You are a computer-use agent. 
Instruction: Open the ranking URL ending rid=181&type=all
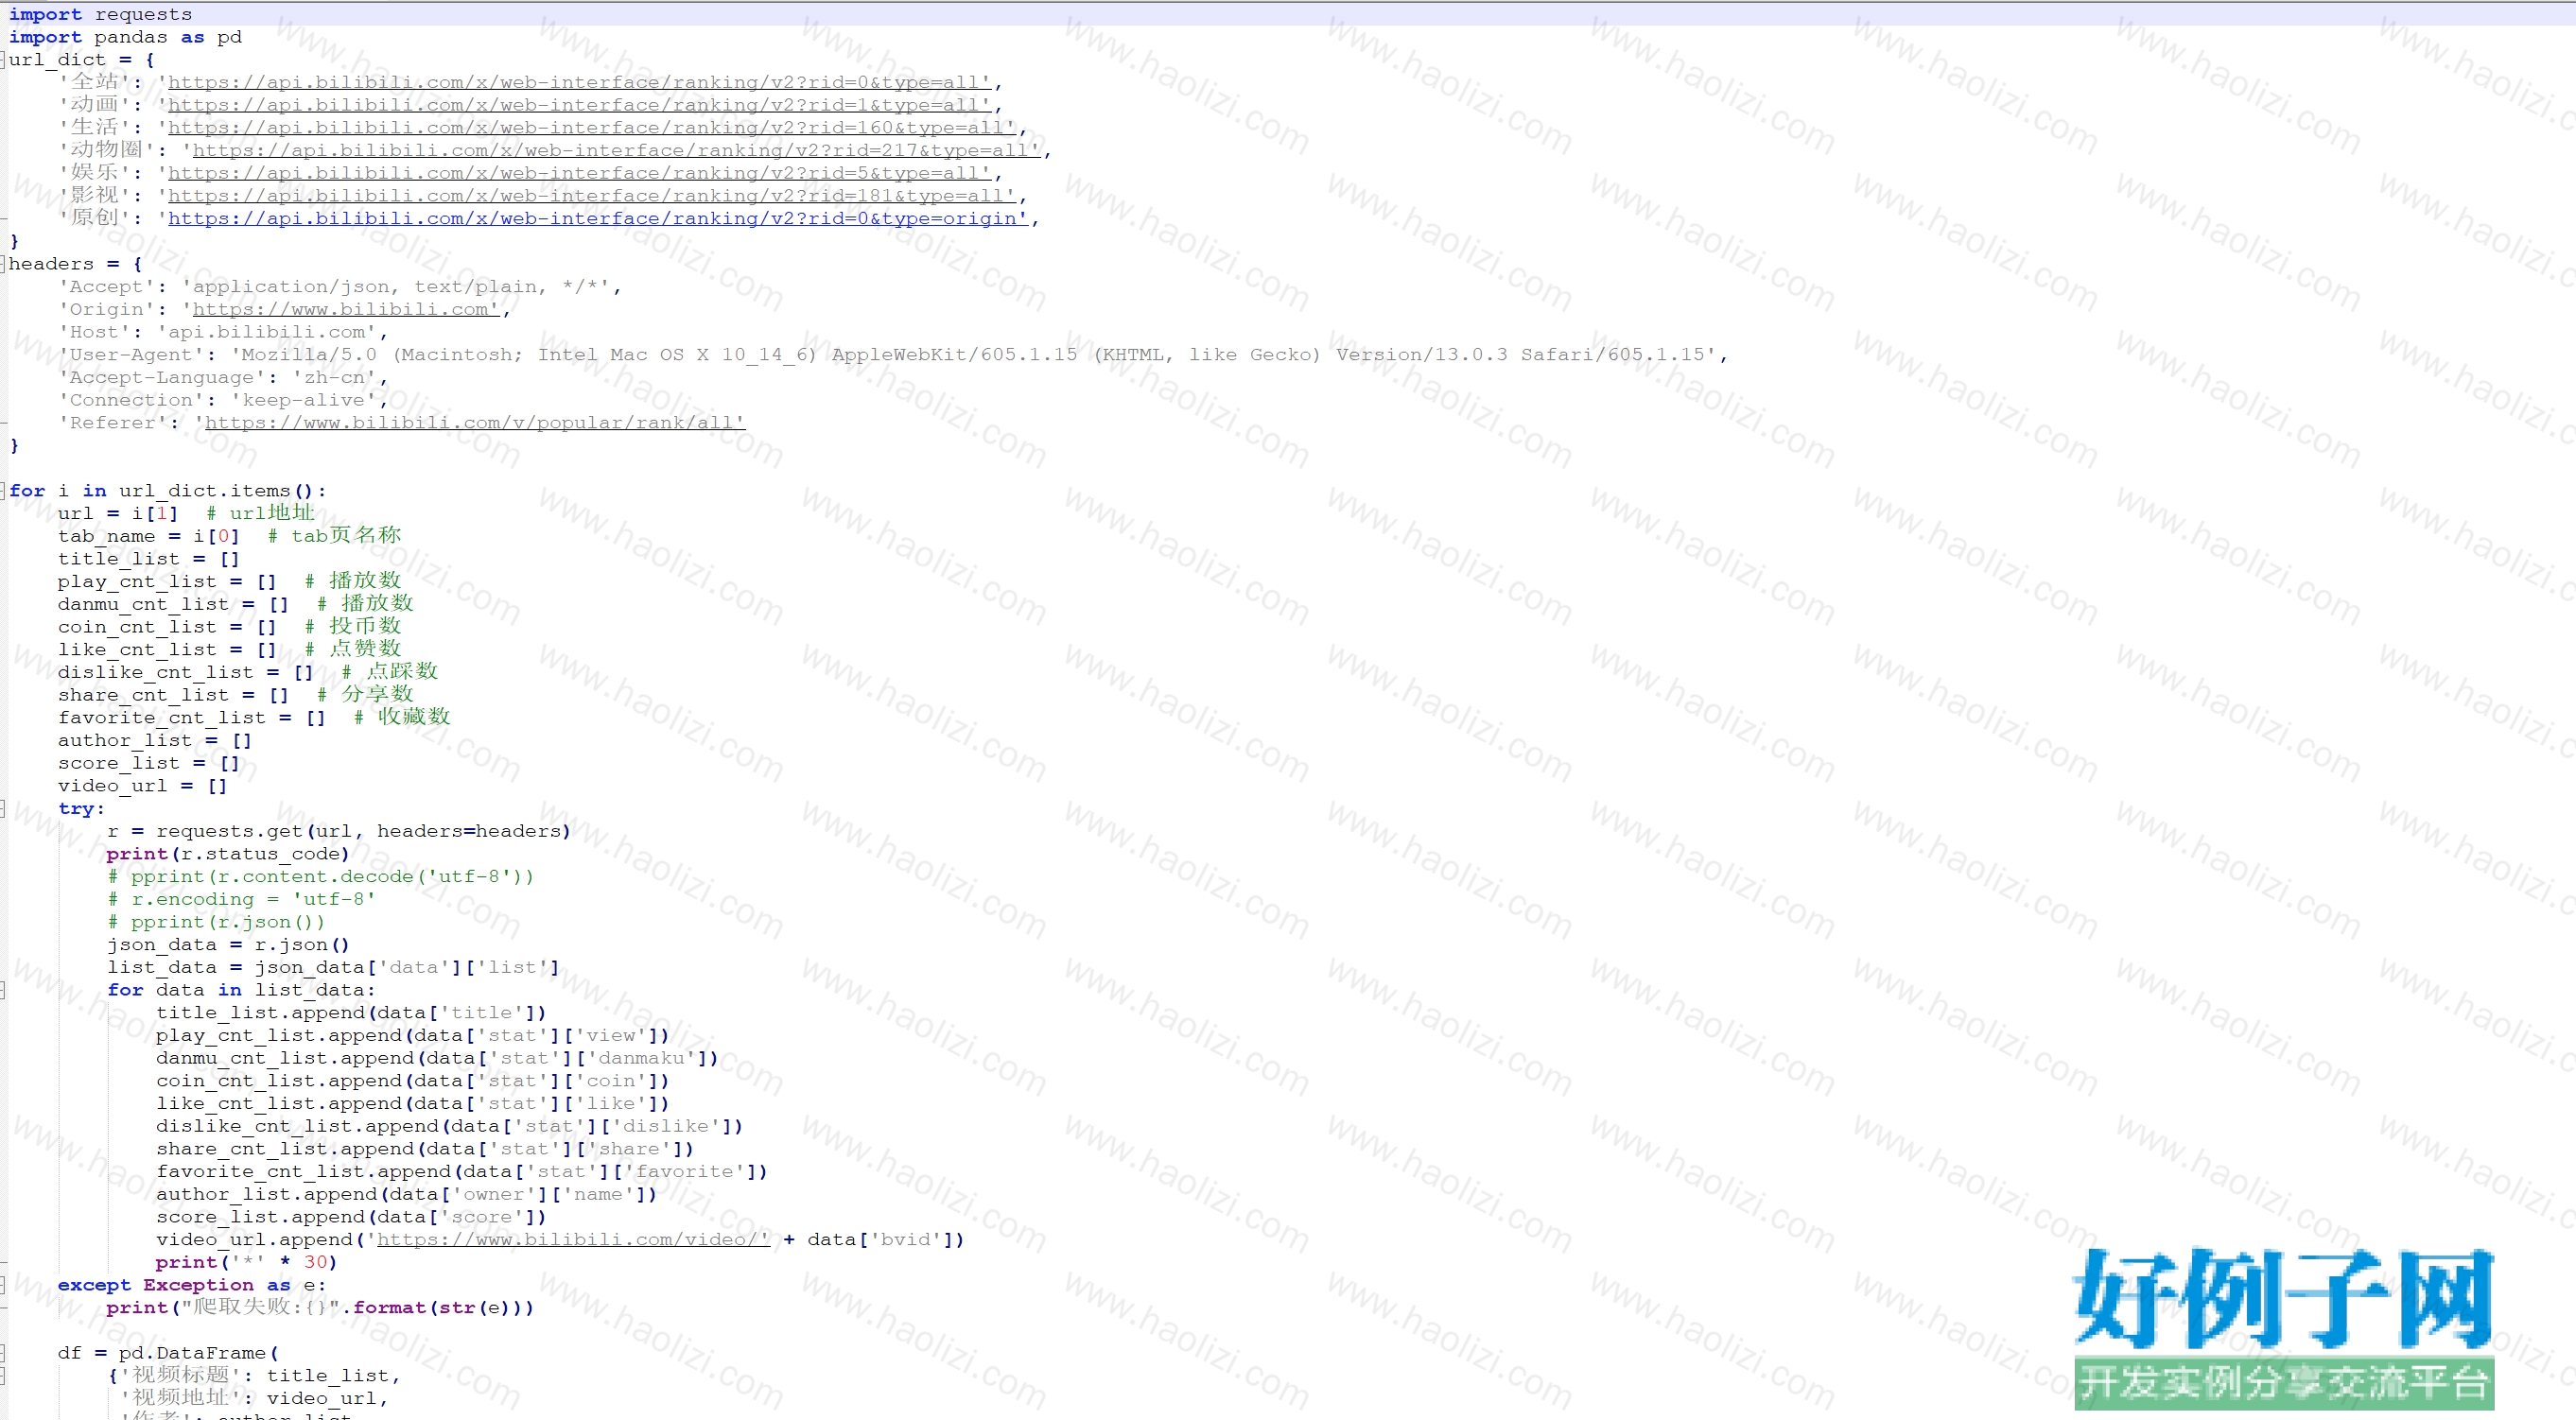coord(591,196)
